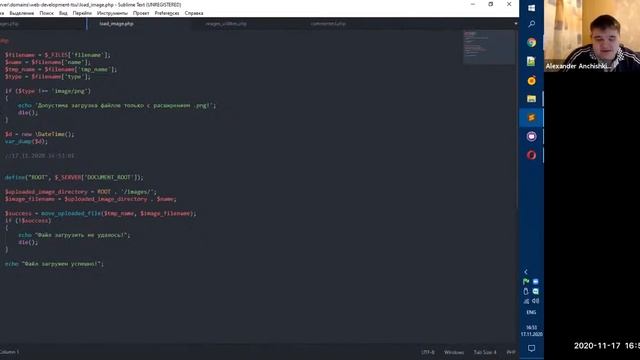The width and height of the screenshot is (640, 360).
Task: Open the Вид menu
Action: click(x=63, y=13)
